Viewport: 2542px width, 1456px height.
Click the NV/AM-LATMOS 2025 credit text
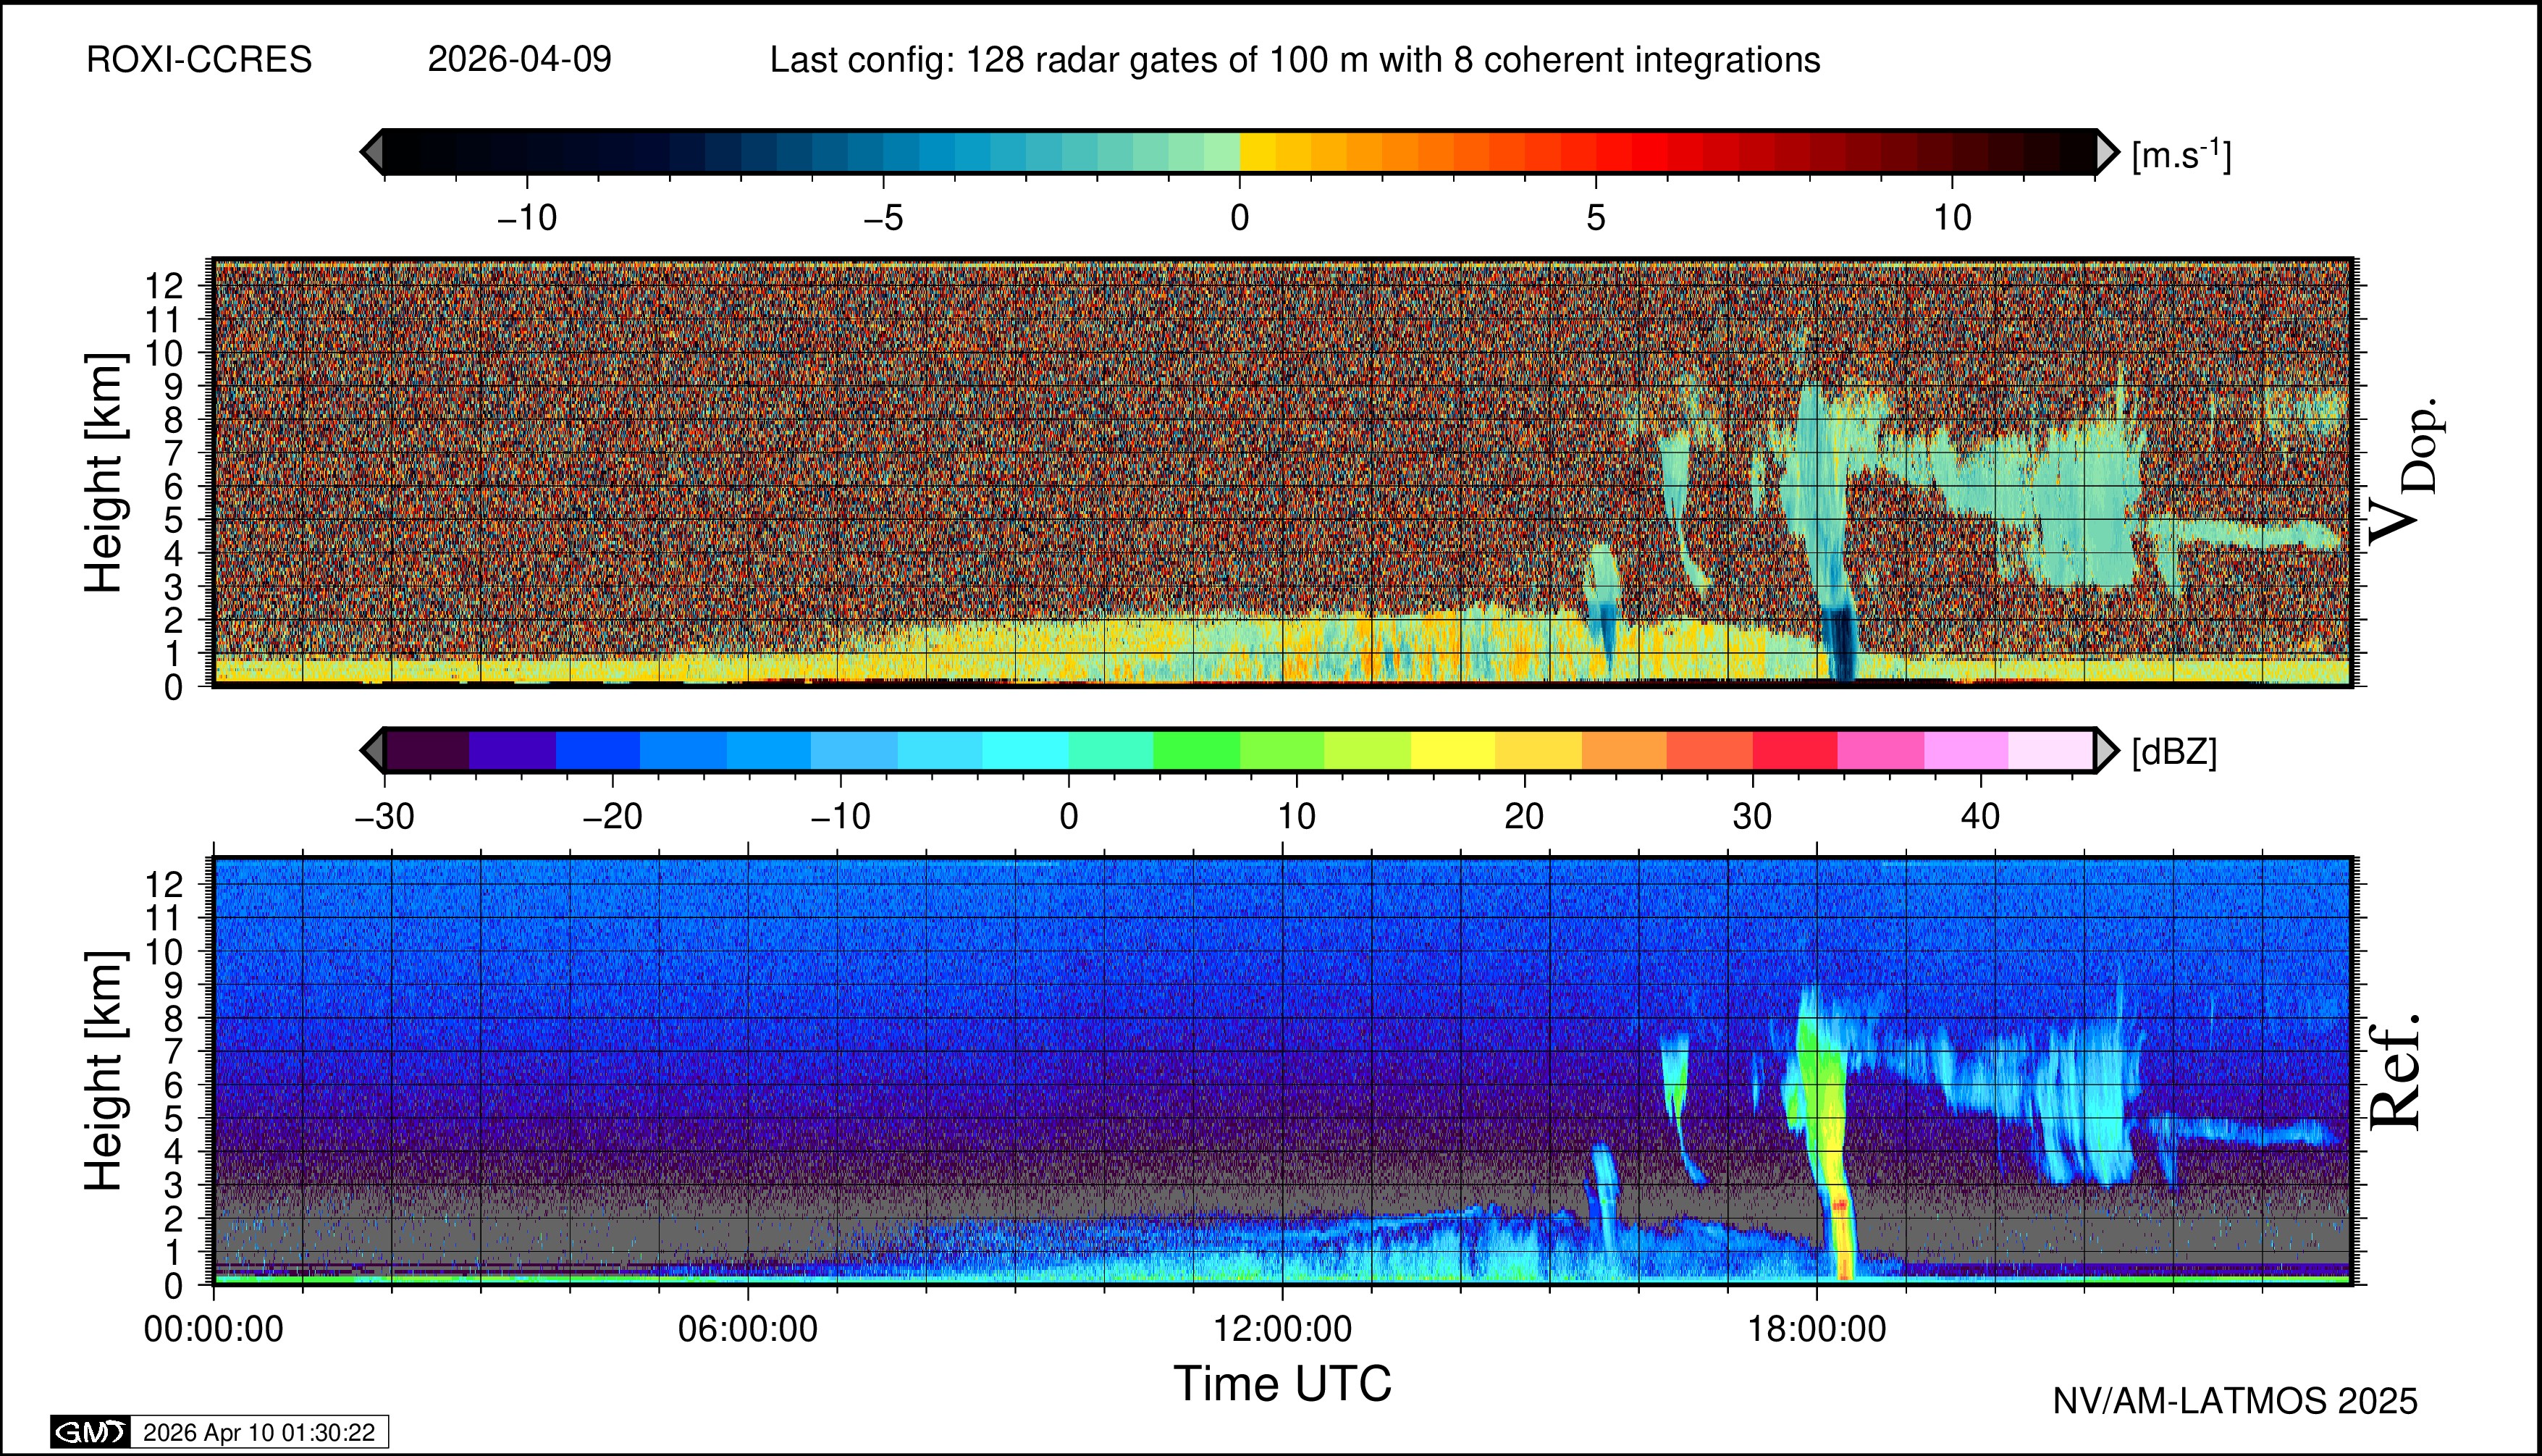(2234, 1401)
